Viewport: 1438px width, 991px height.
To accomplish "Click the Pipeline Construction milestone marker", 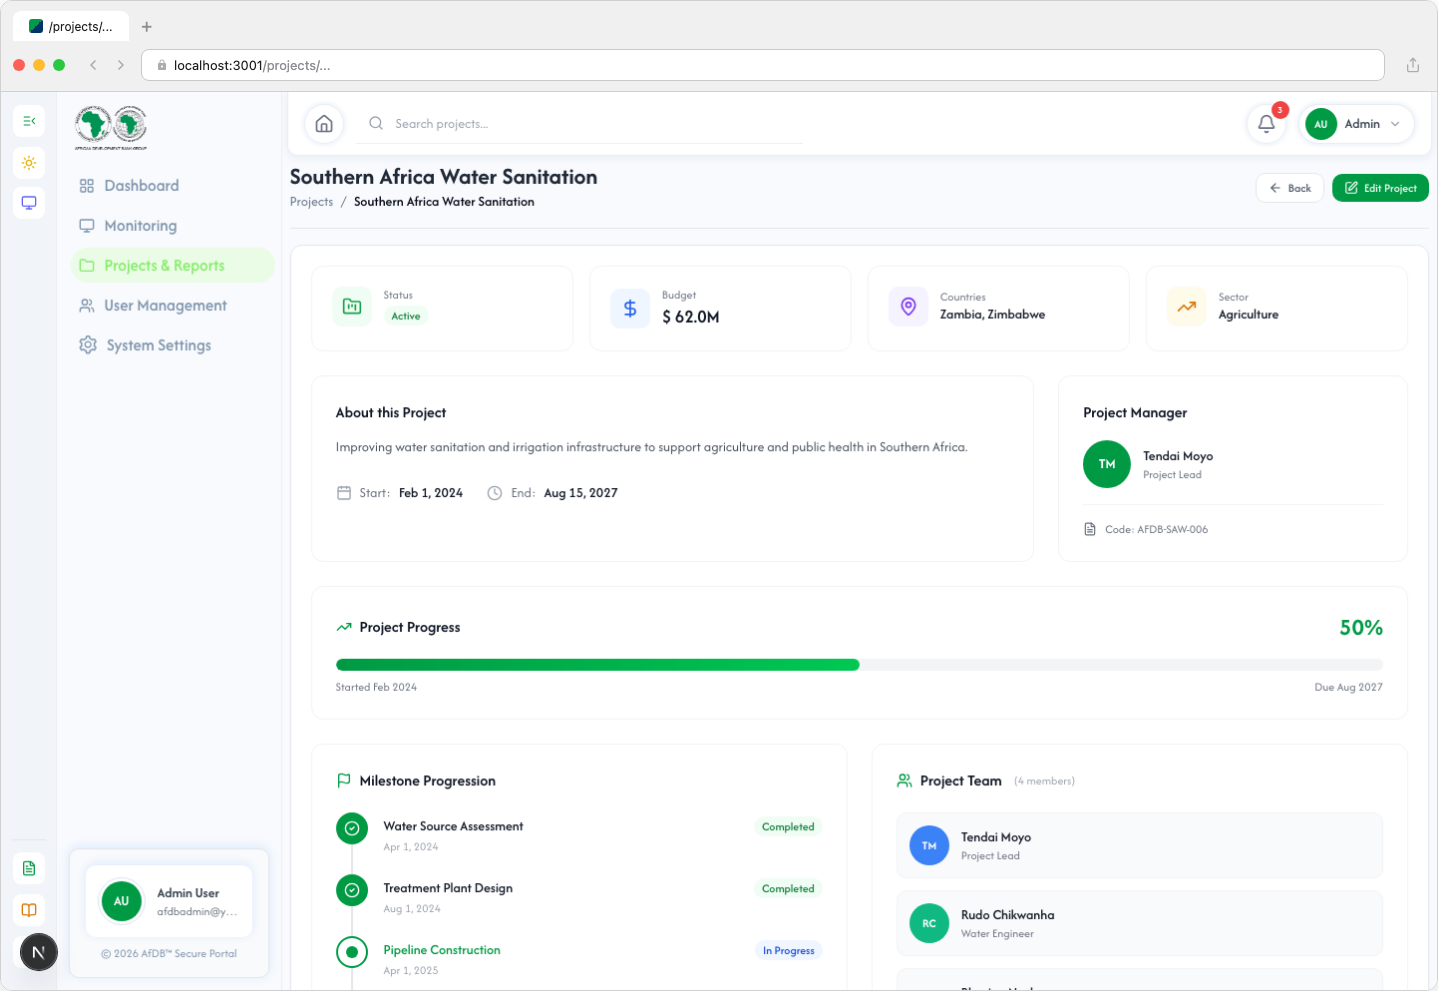I will [x=352, y=952].
